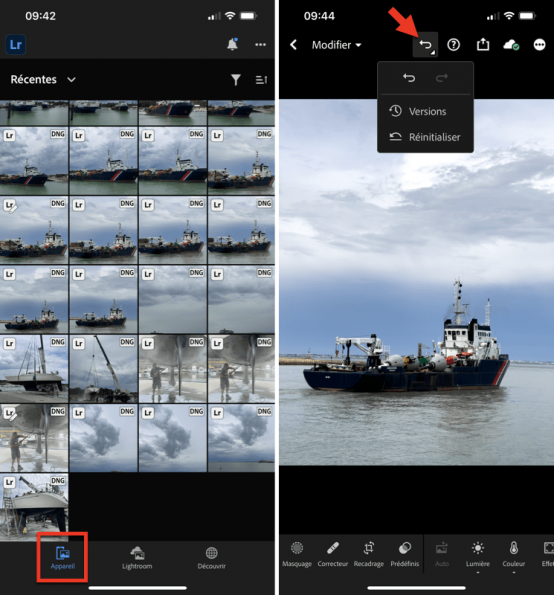Select the Masquage tool
The width and height of the screenshot is (554, 595).
click(297, 554)
